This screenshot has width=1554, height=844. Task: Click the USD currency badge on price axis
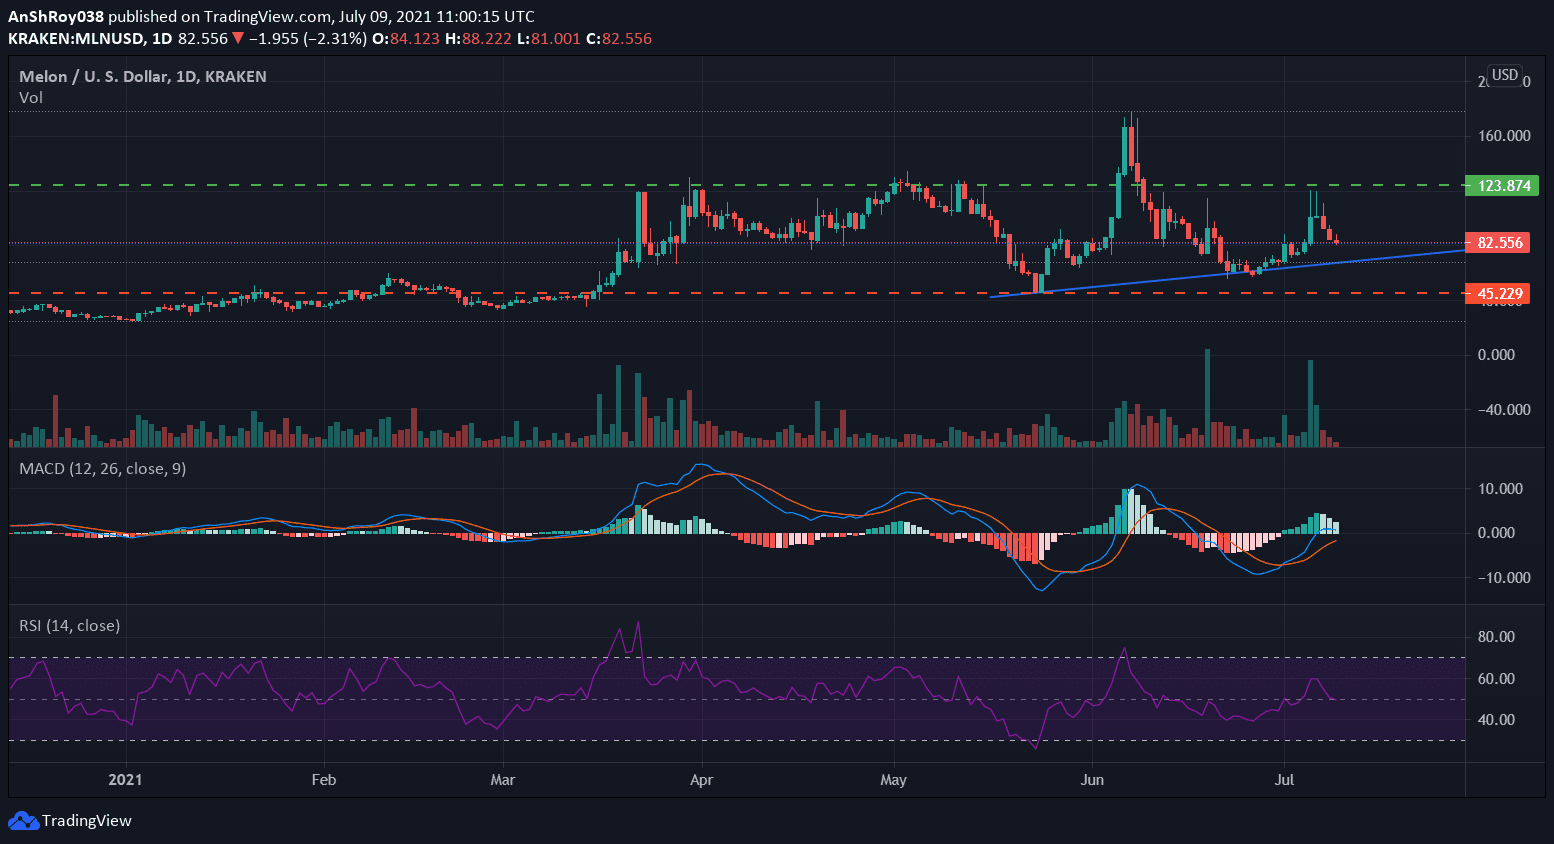1504,74
